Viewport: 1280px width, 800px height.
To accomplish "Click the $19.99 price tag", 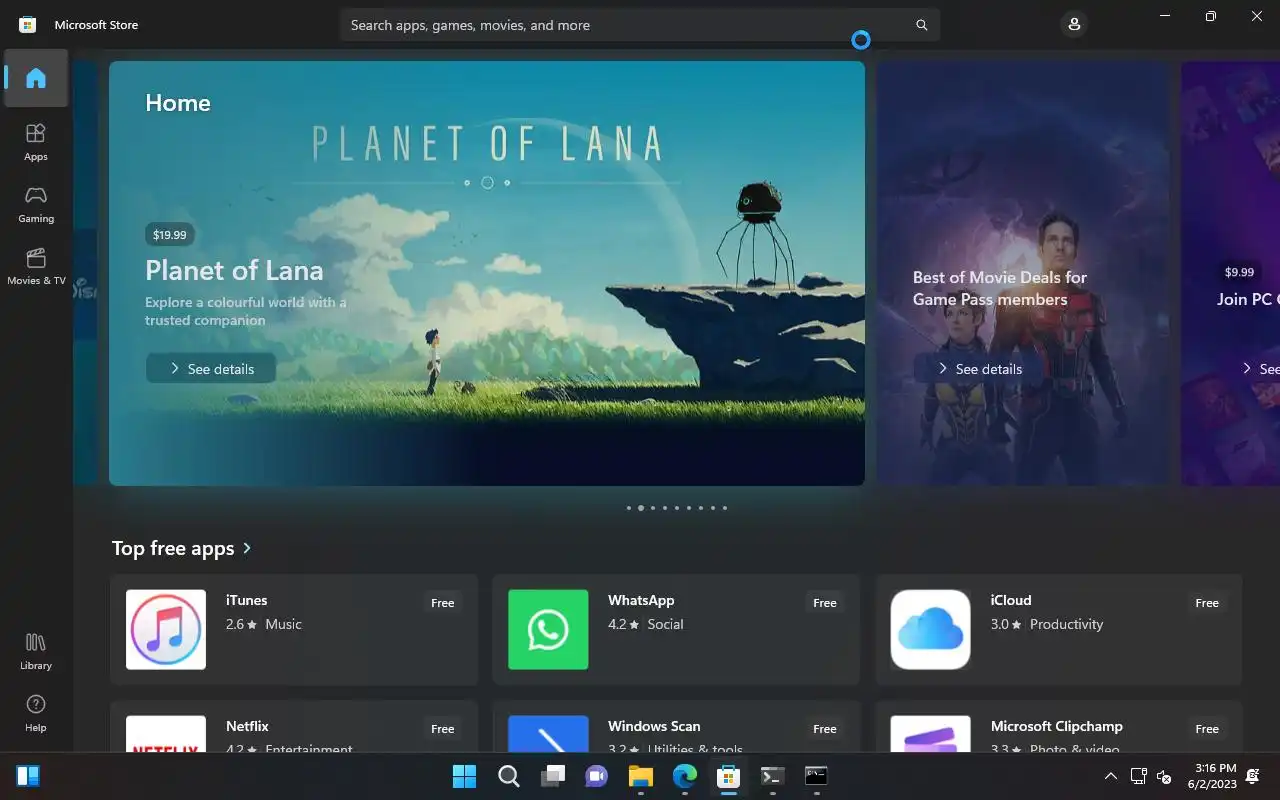I will (170, 235).
